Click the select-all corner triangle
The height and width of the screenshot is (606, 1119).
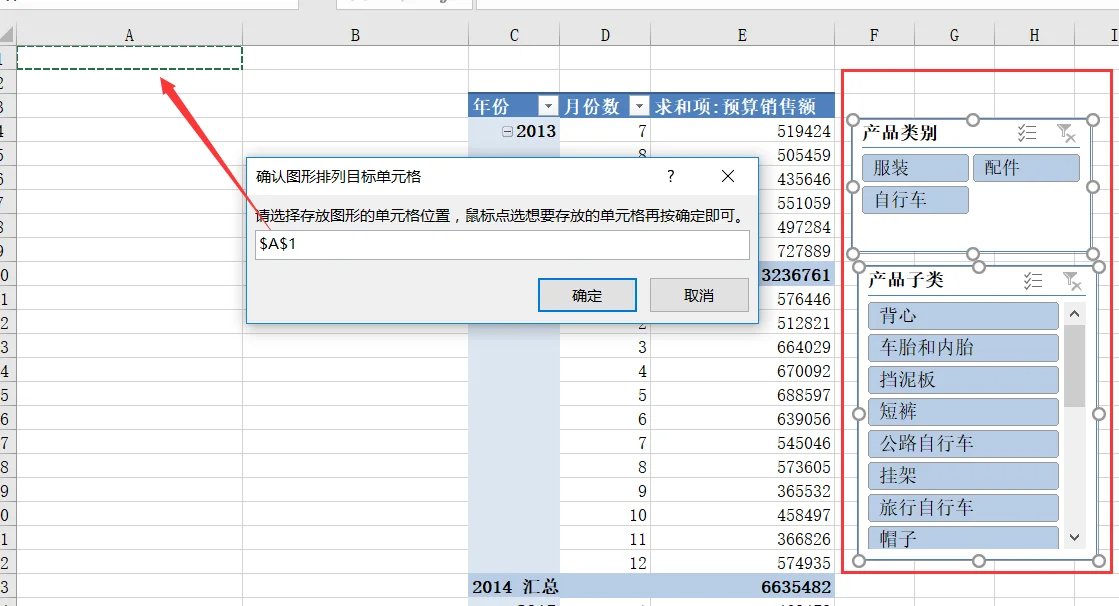[x=7, y=34]
